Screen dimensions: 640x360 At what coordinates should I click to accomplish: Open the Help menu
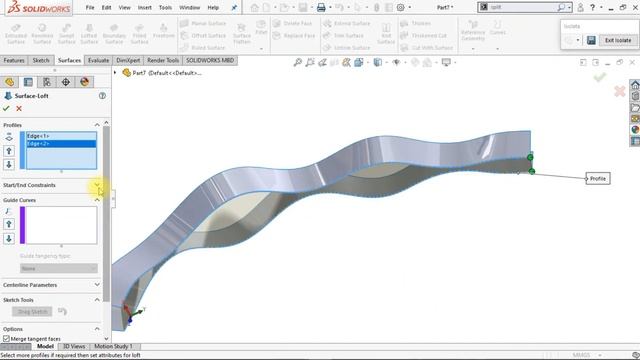tap(213, 7)
